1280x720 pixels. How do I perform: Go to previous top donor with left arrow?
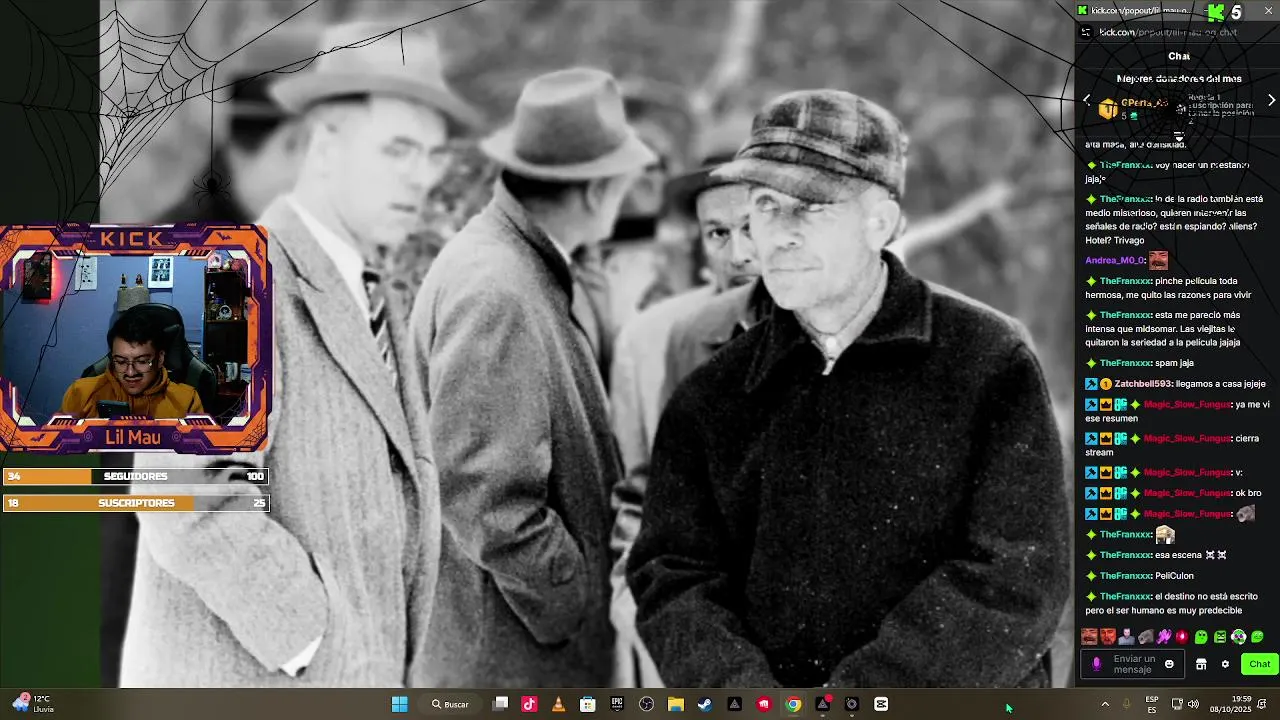(1087, 101)
